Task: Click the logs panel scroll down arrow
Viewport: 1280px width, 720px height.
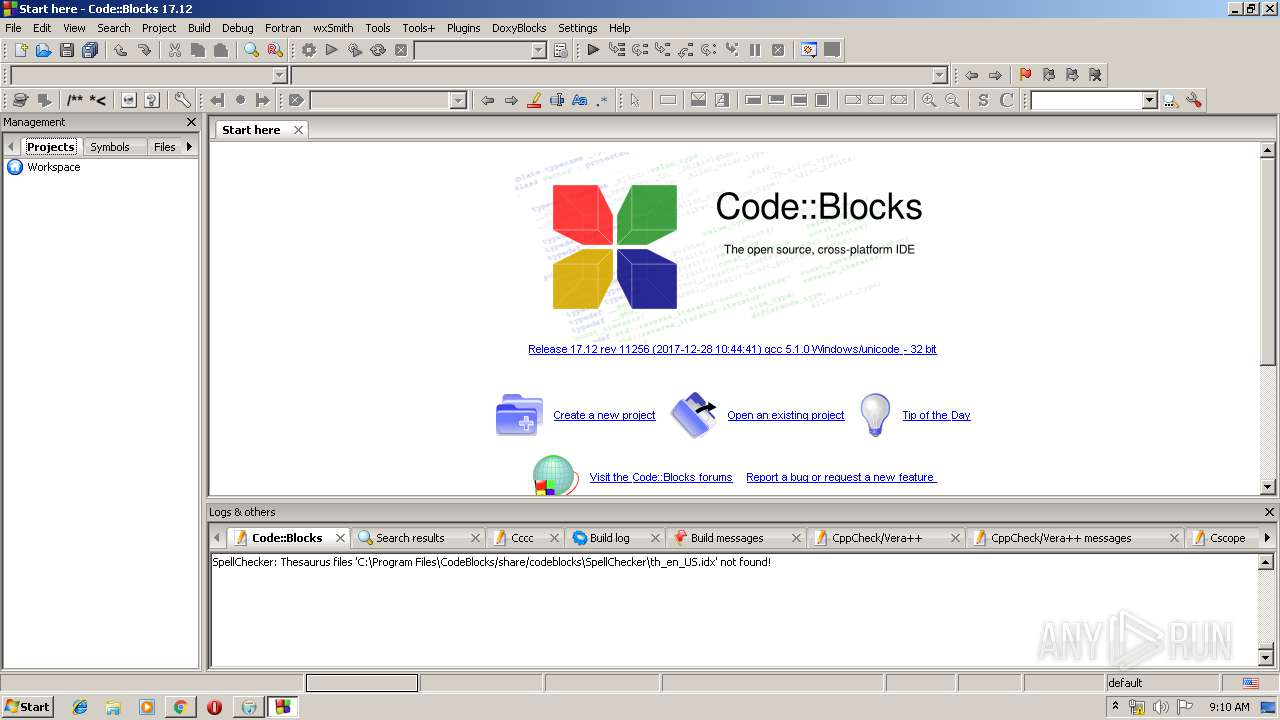Action: tap(1267, 659)
